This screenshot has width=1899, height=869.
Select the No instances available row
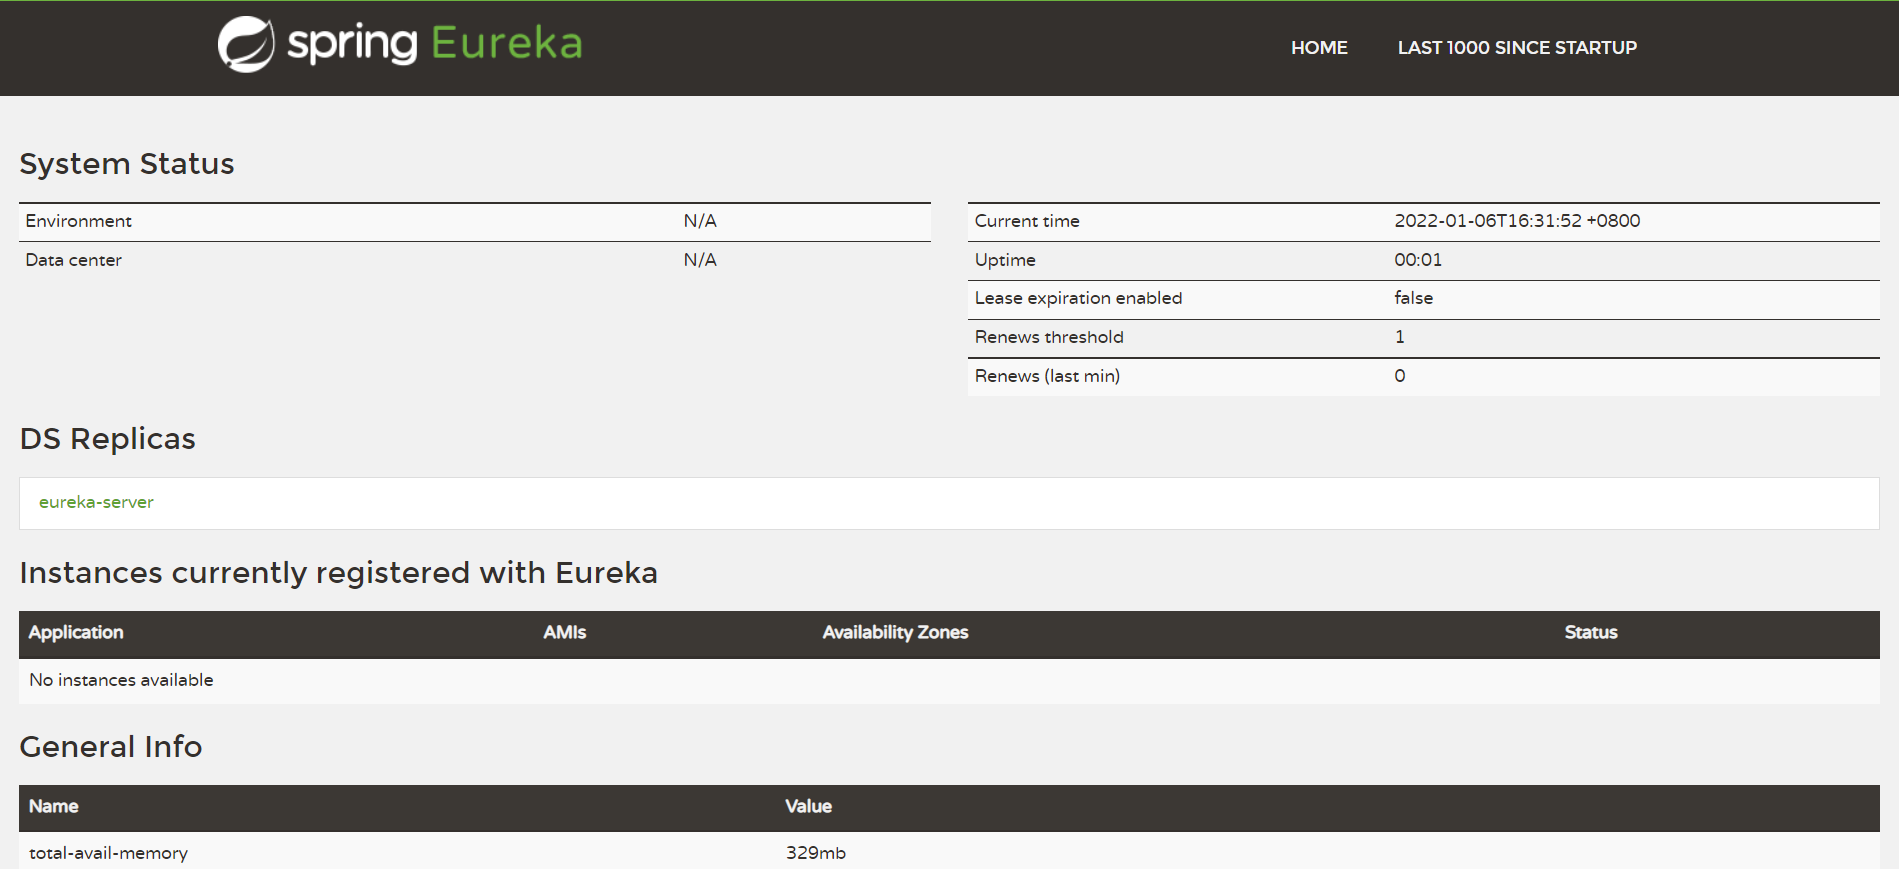tap(949, 680)
